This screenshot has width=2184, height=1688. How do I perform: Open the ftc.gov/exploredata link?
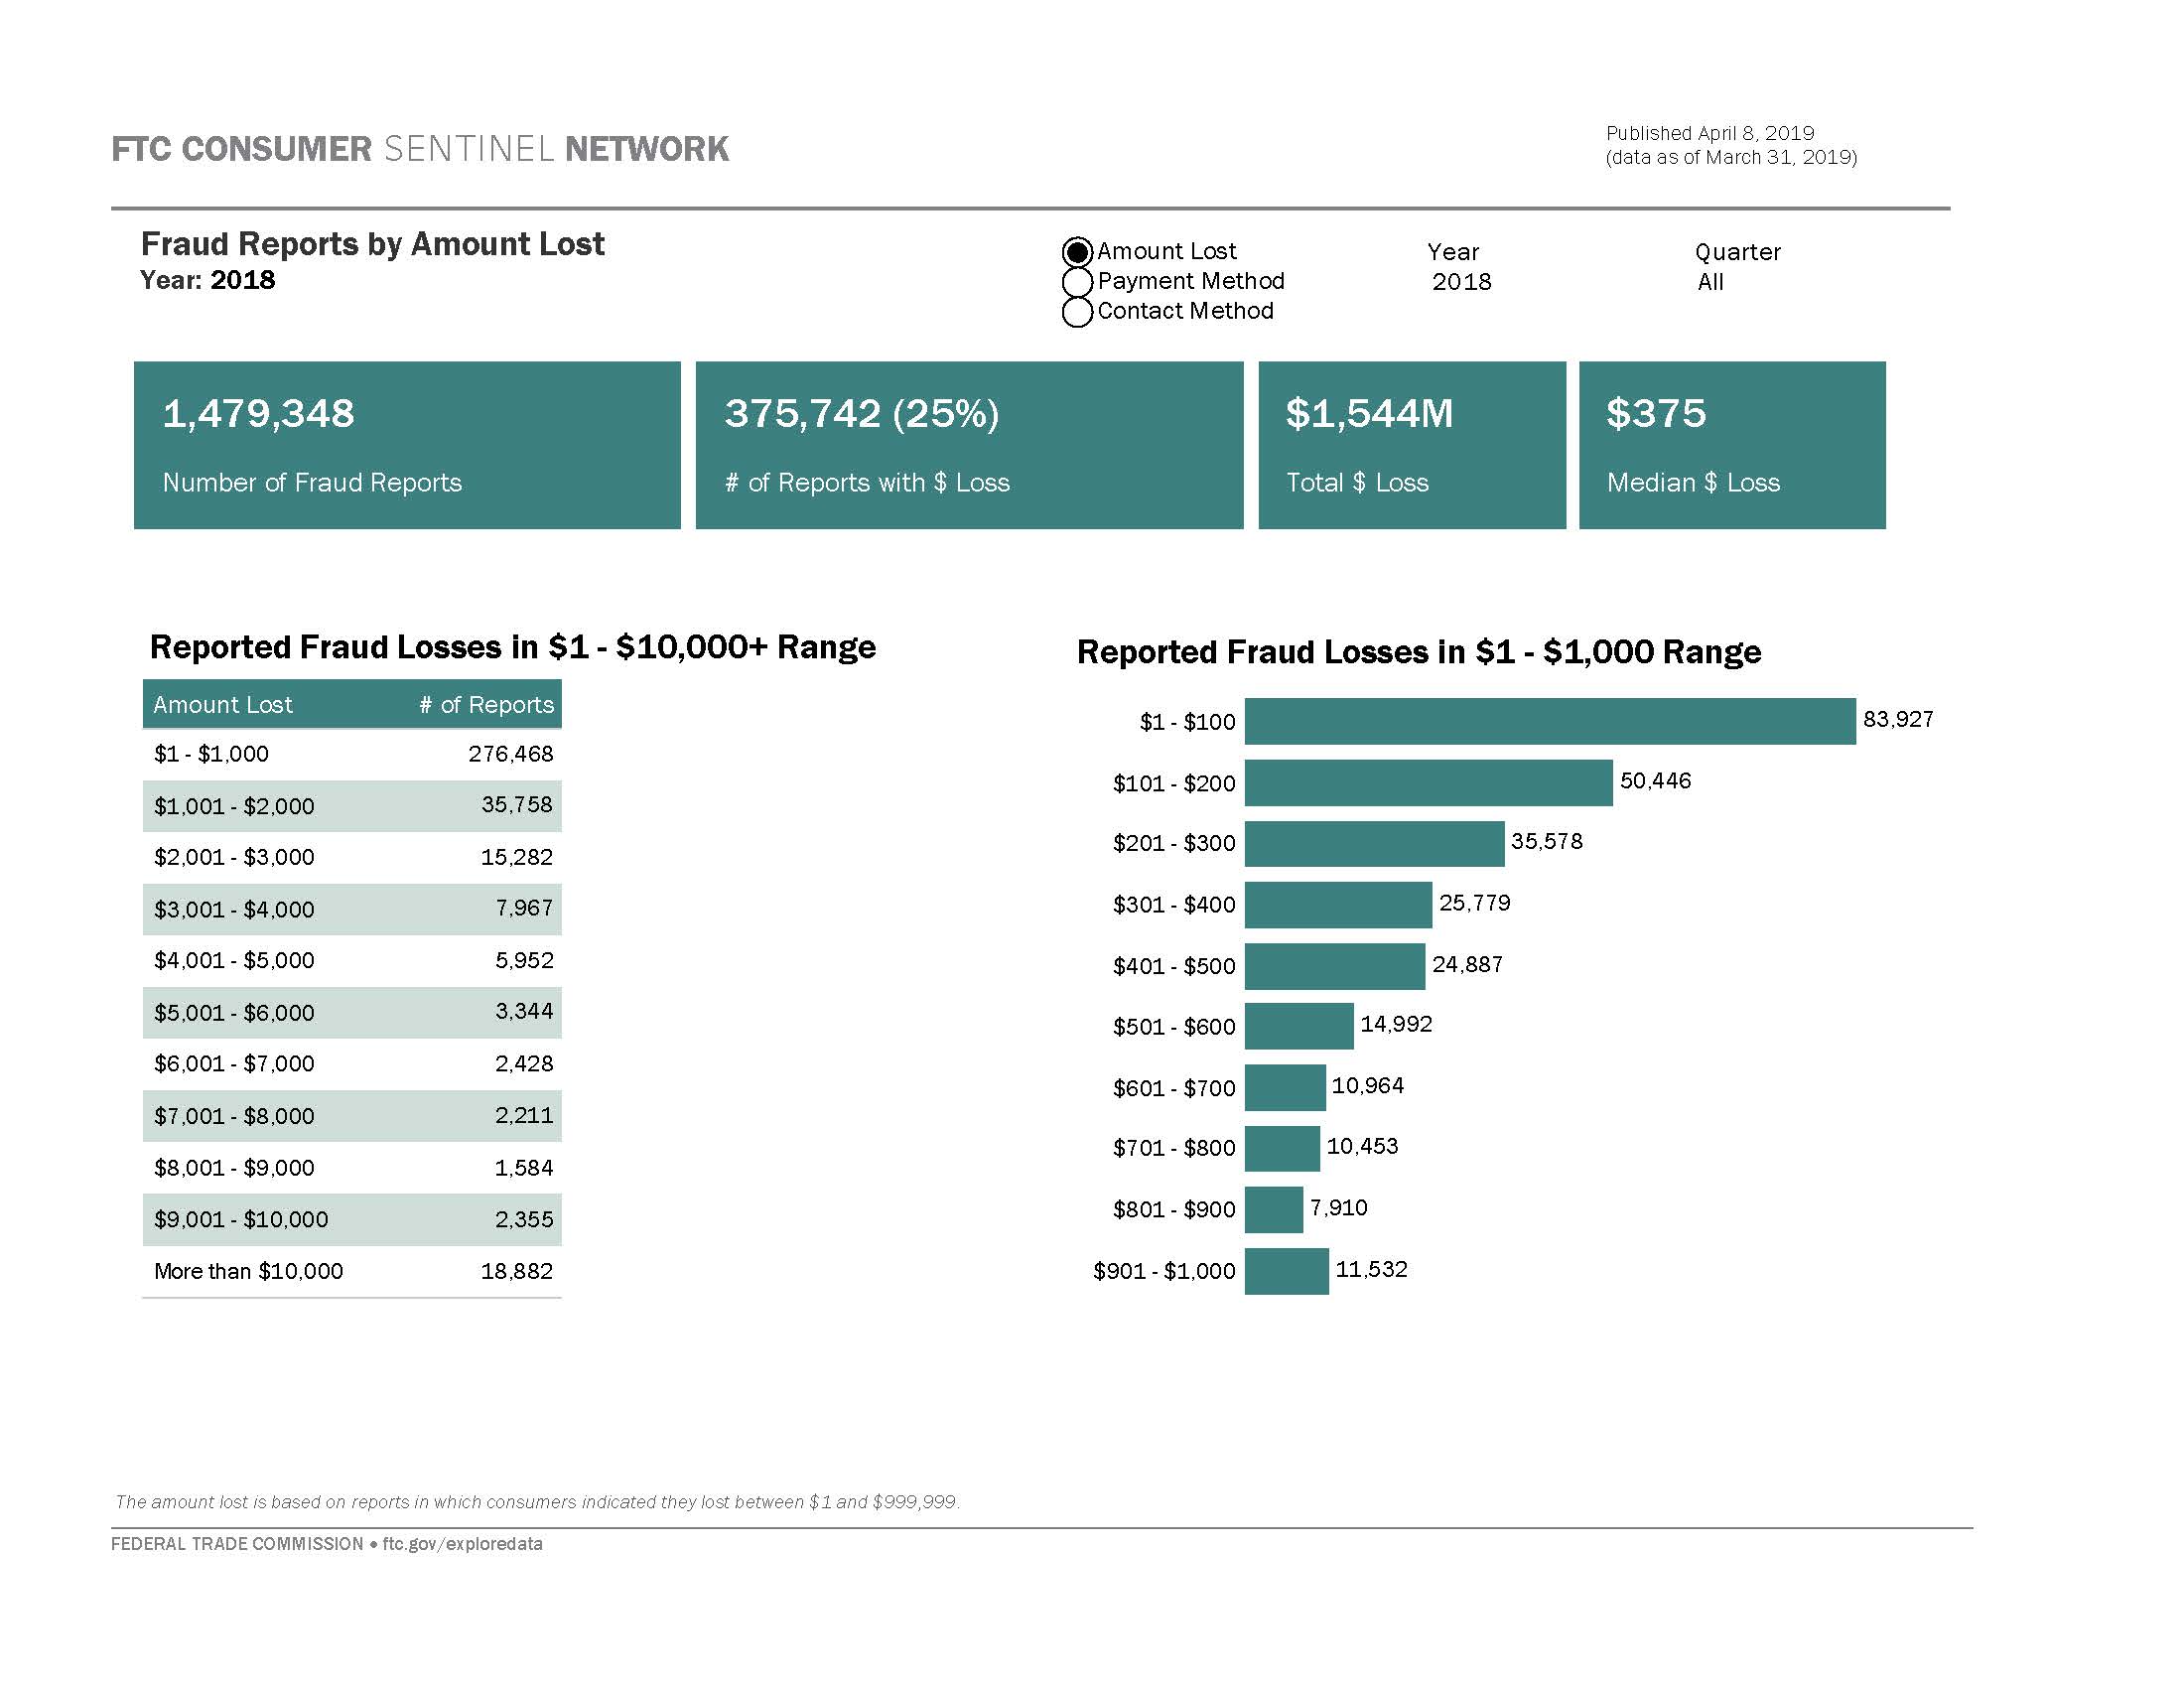462,1543
